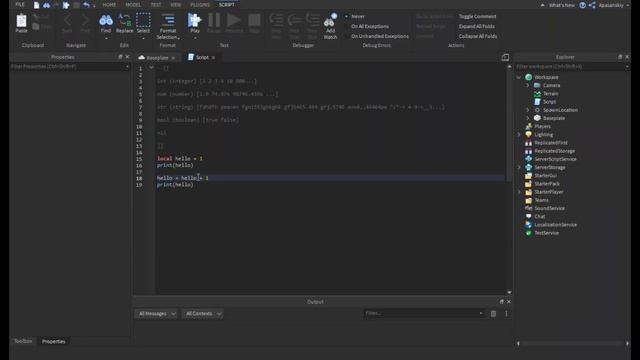Switch to the MODEL ribbon tab
Image resolution: width=640 pixels, height=360 pixels.
[x=133, y=5]
